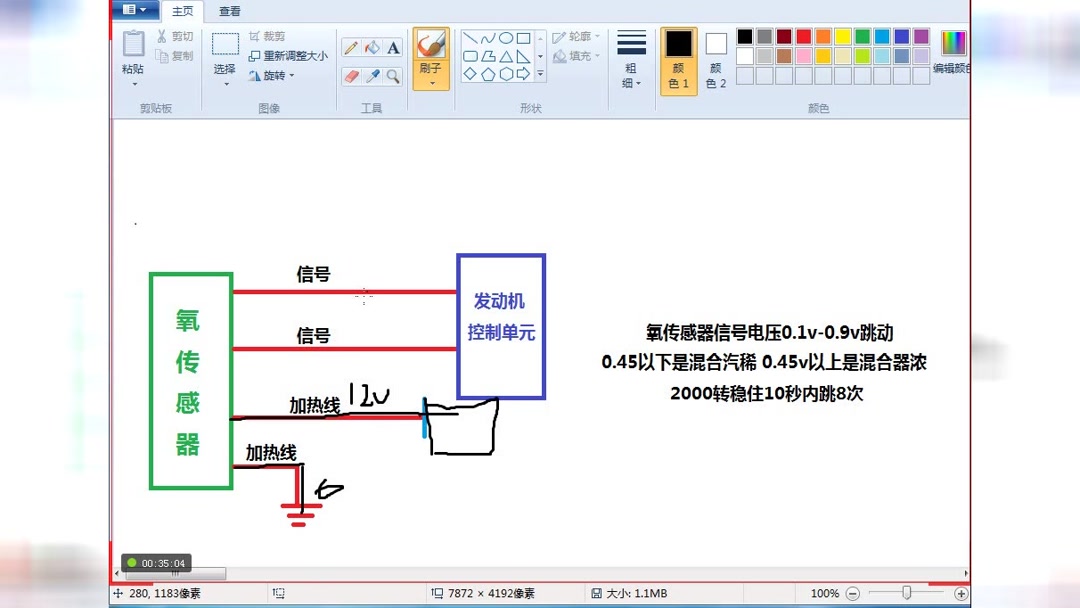
Task: Select the Fill with color tool
Action: 371,46
